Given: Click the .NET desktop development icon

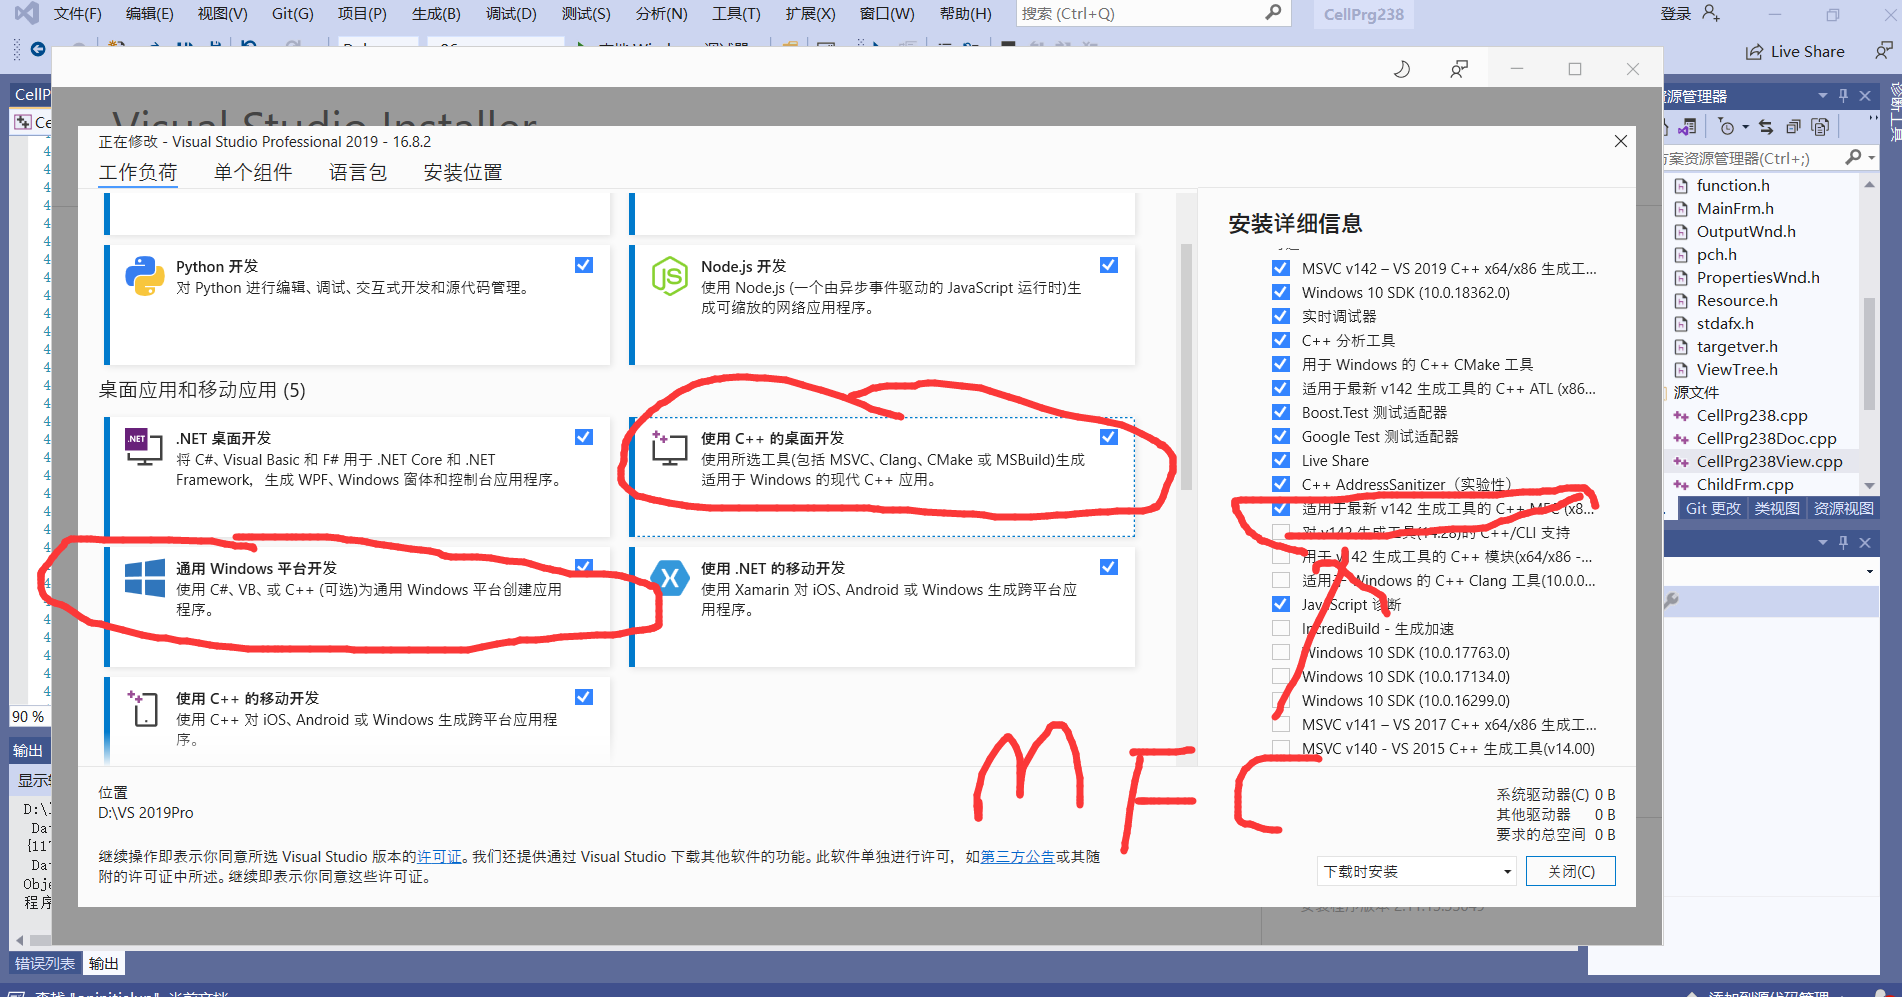Looking at the screenshot, I should pyautogui.click(x=144, y=447).
